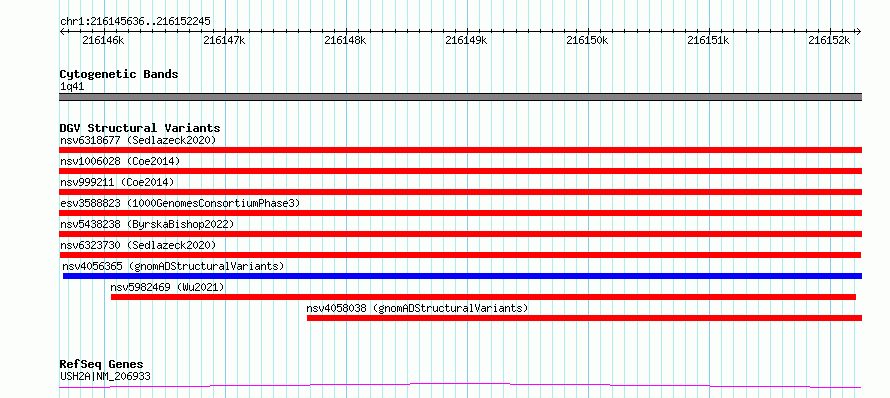Click the nsv6323730 (Sedlazeck2020) label
Screen dimensions: 890x398
138,245
